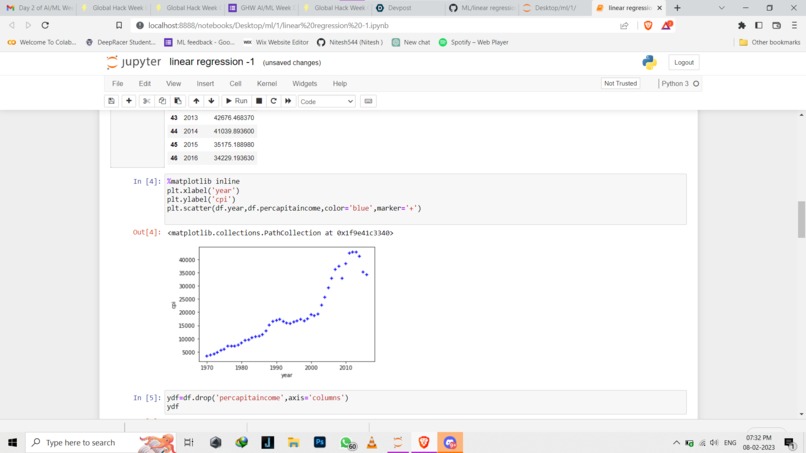Move selected cell up arrow

coord(196,101)
